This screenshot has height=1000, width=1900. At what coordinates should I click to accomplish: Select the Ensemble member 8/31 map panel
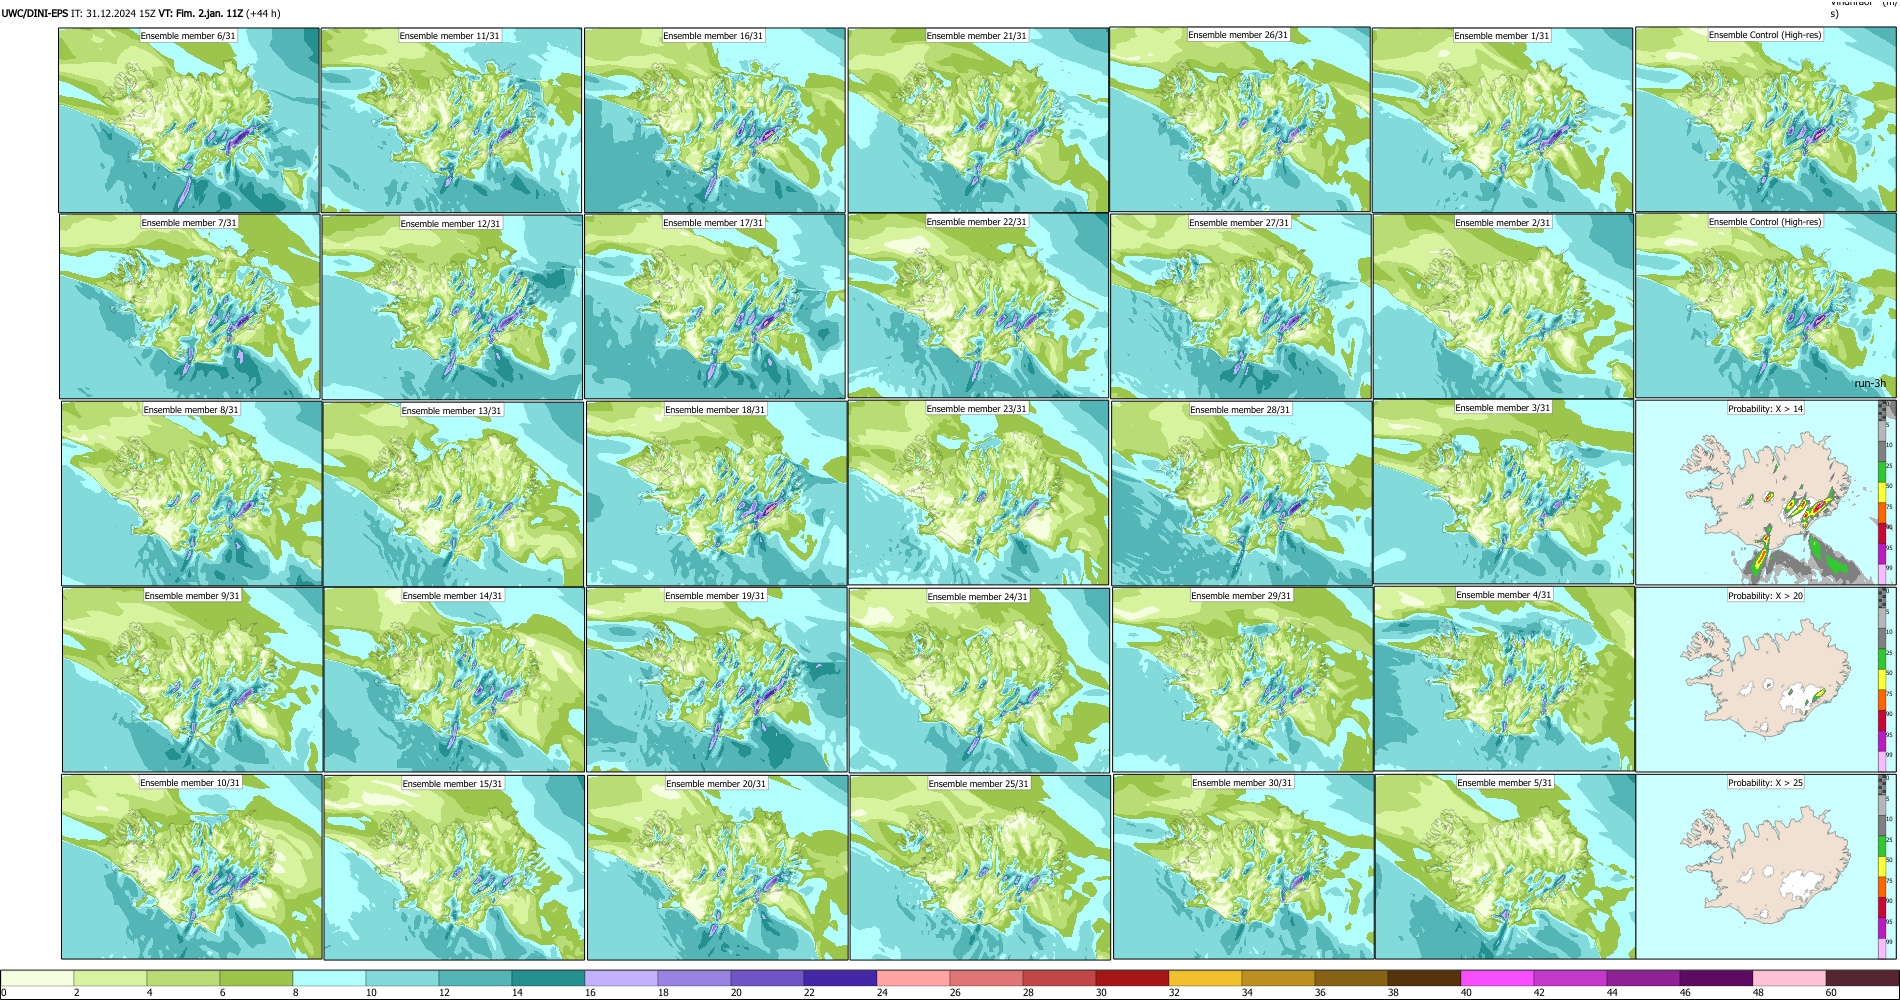[x=192, y=493]
